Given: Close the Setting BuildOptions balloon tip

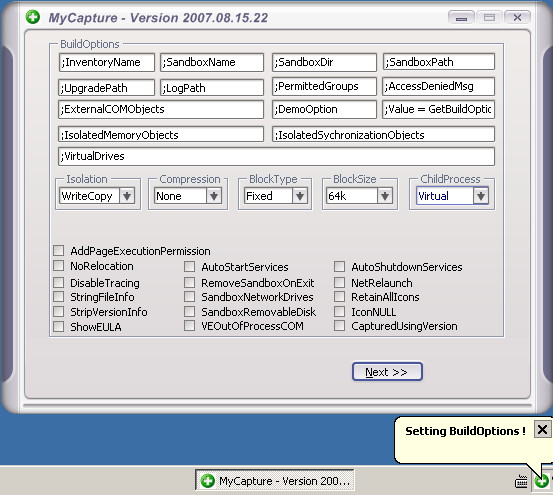Looking at the screenshot, I should point(542,429).
